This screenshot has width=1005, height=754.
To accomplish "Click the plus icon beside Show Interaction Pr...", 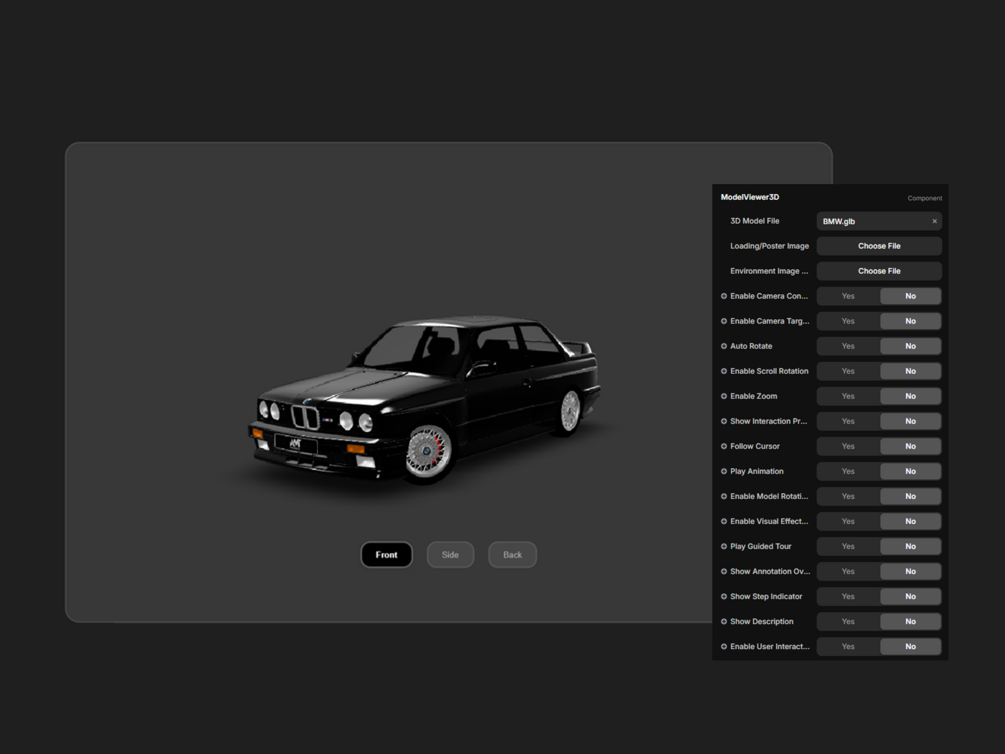I will pyautogui.click(x=724, y=421).
